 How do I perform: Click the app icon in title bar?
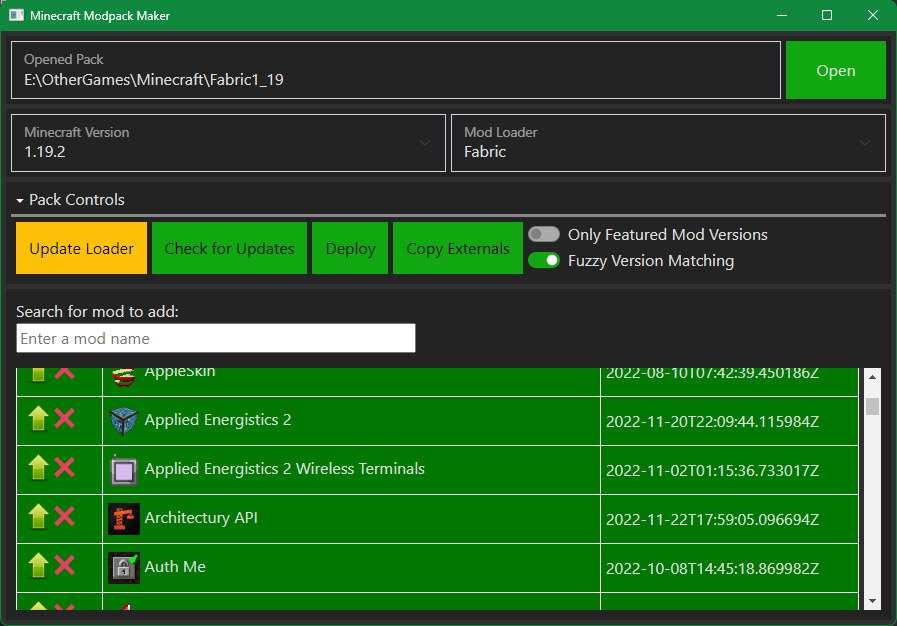(x=16, y=15)
